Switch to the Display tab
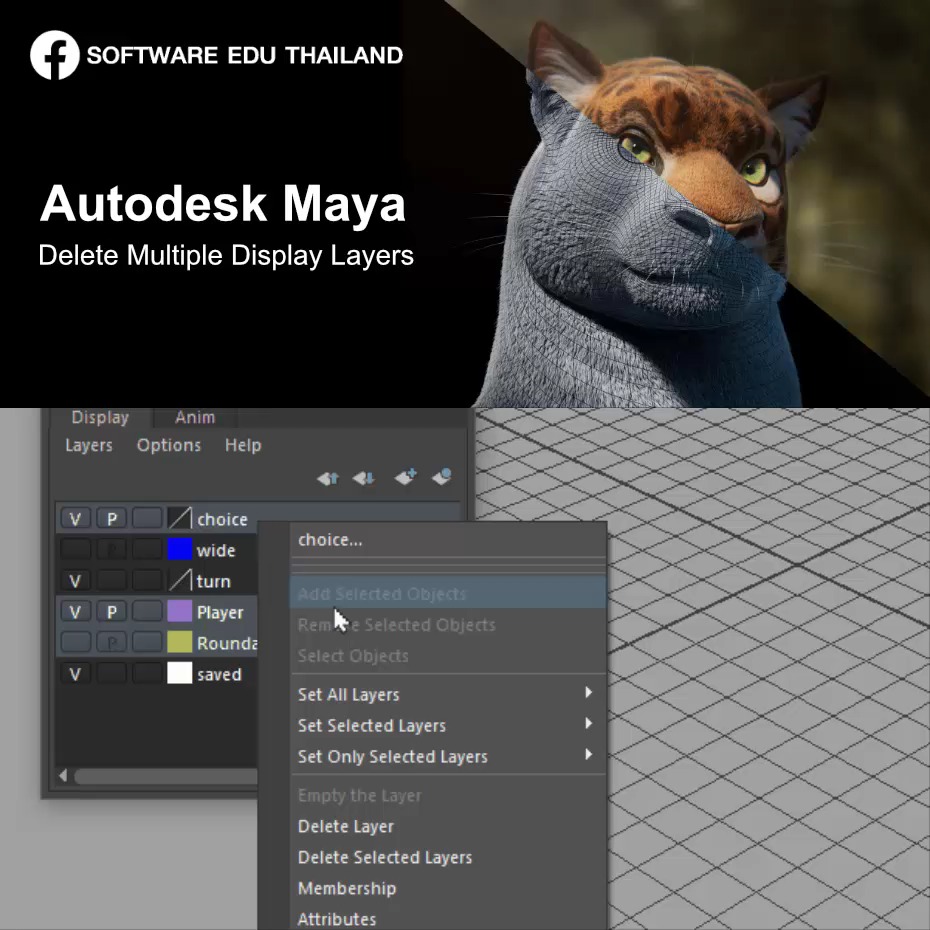This screenshot has width=930, height=930. pyautogui.click(x=100, y=418)
